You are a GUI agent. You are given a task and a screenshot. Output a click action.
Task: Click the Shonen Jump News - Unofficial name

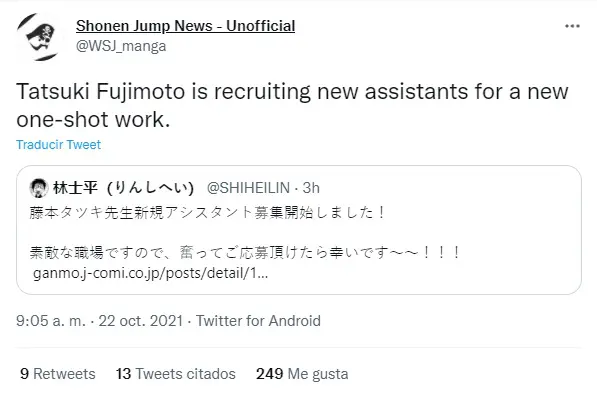coord(185,26)
